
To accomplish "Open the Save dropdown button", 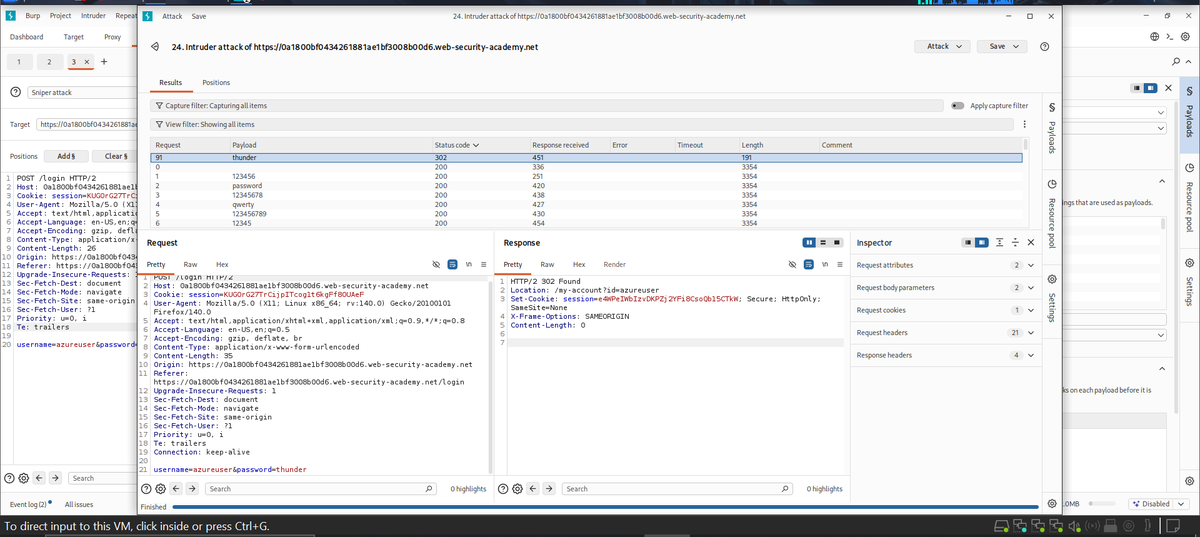I will pyautogui.click(x=1003, y=47).
